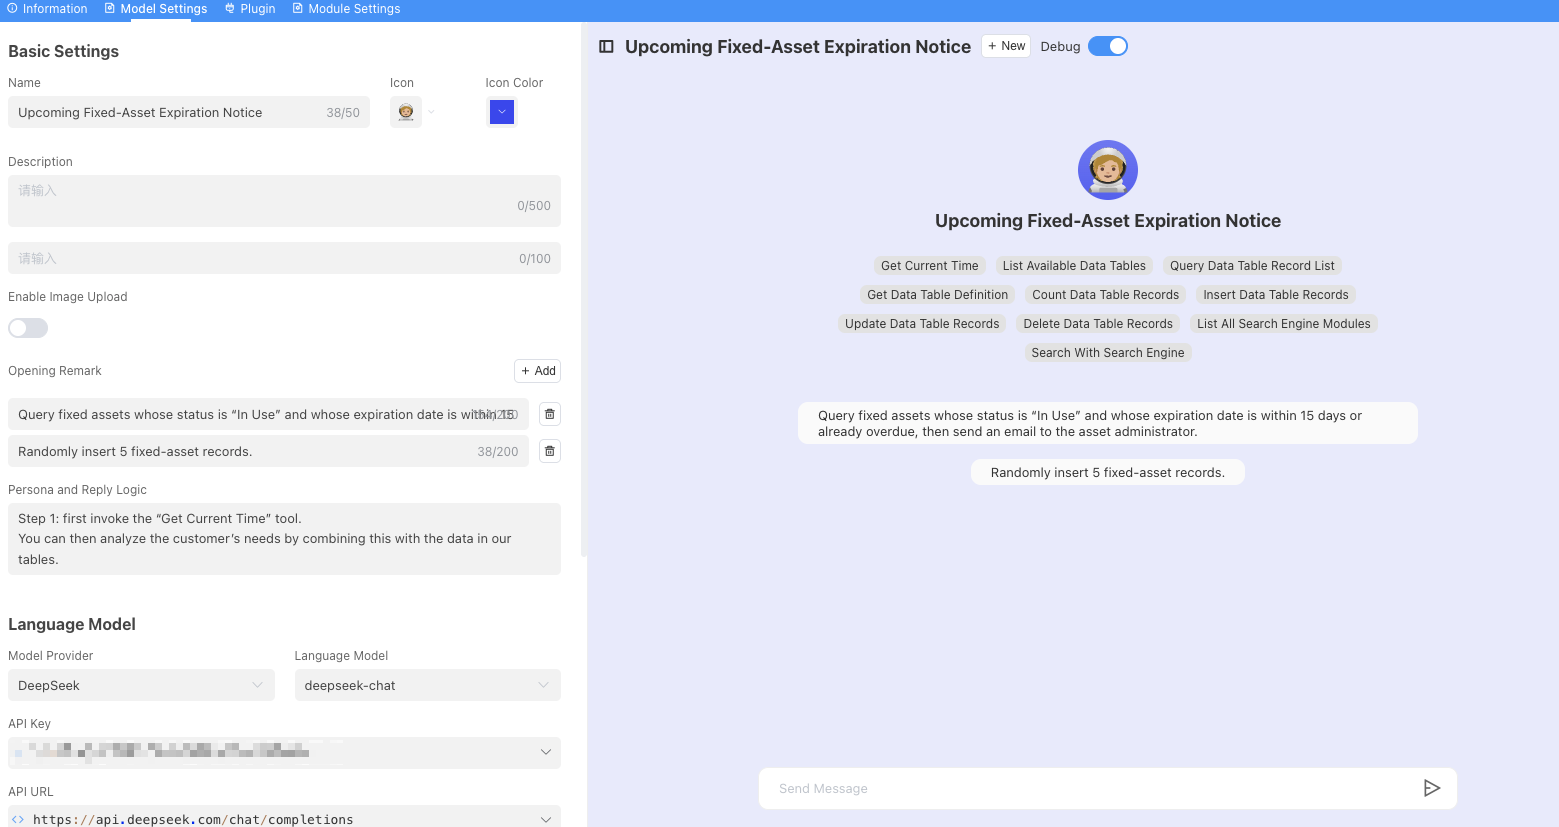Enable Image Upload switch
Image resolution: width=1559 pixels, height=827 pixels.
(x=27, y=327)
